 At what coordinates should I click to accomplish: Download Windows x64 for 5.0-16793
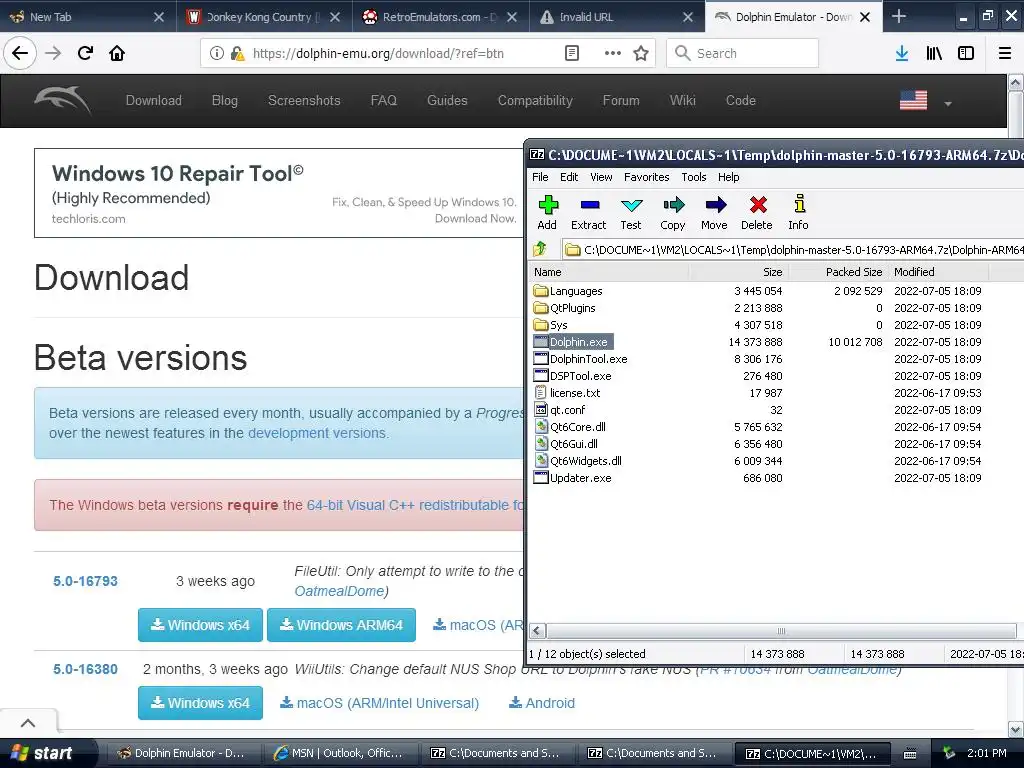(200, 625)
